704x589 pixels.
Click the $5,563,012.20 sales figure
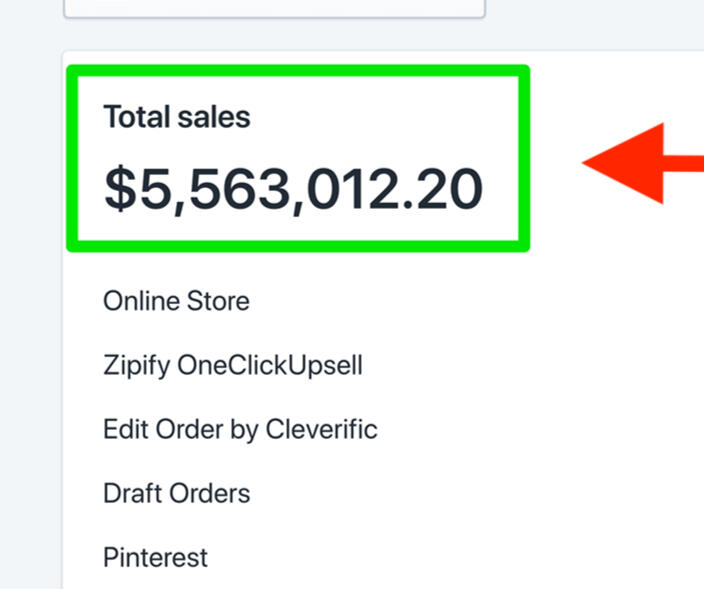tap(294, 188)
